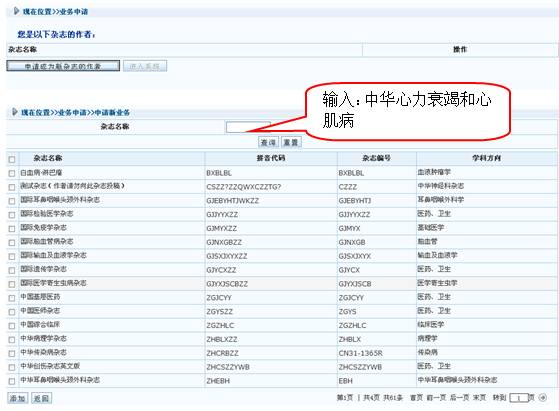Click the 添加 add button
This screenshot has height=411, width=559.
(17, 398)
